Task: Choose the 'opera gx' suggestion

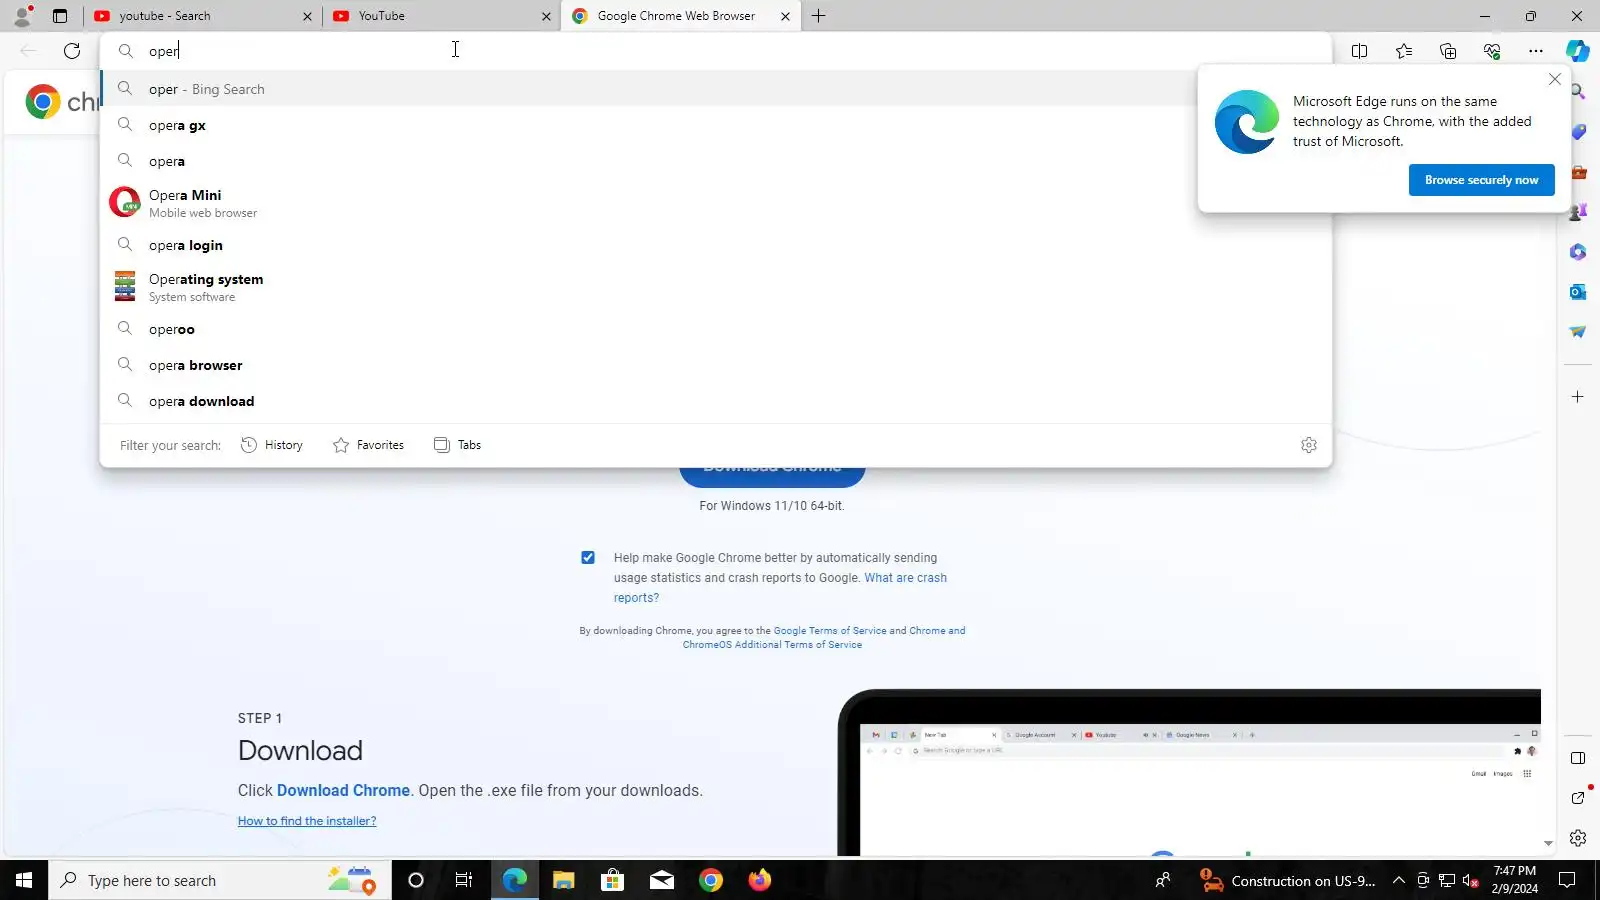Action: click(x=716, y=125)
